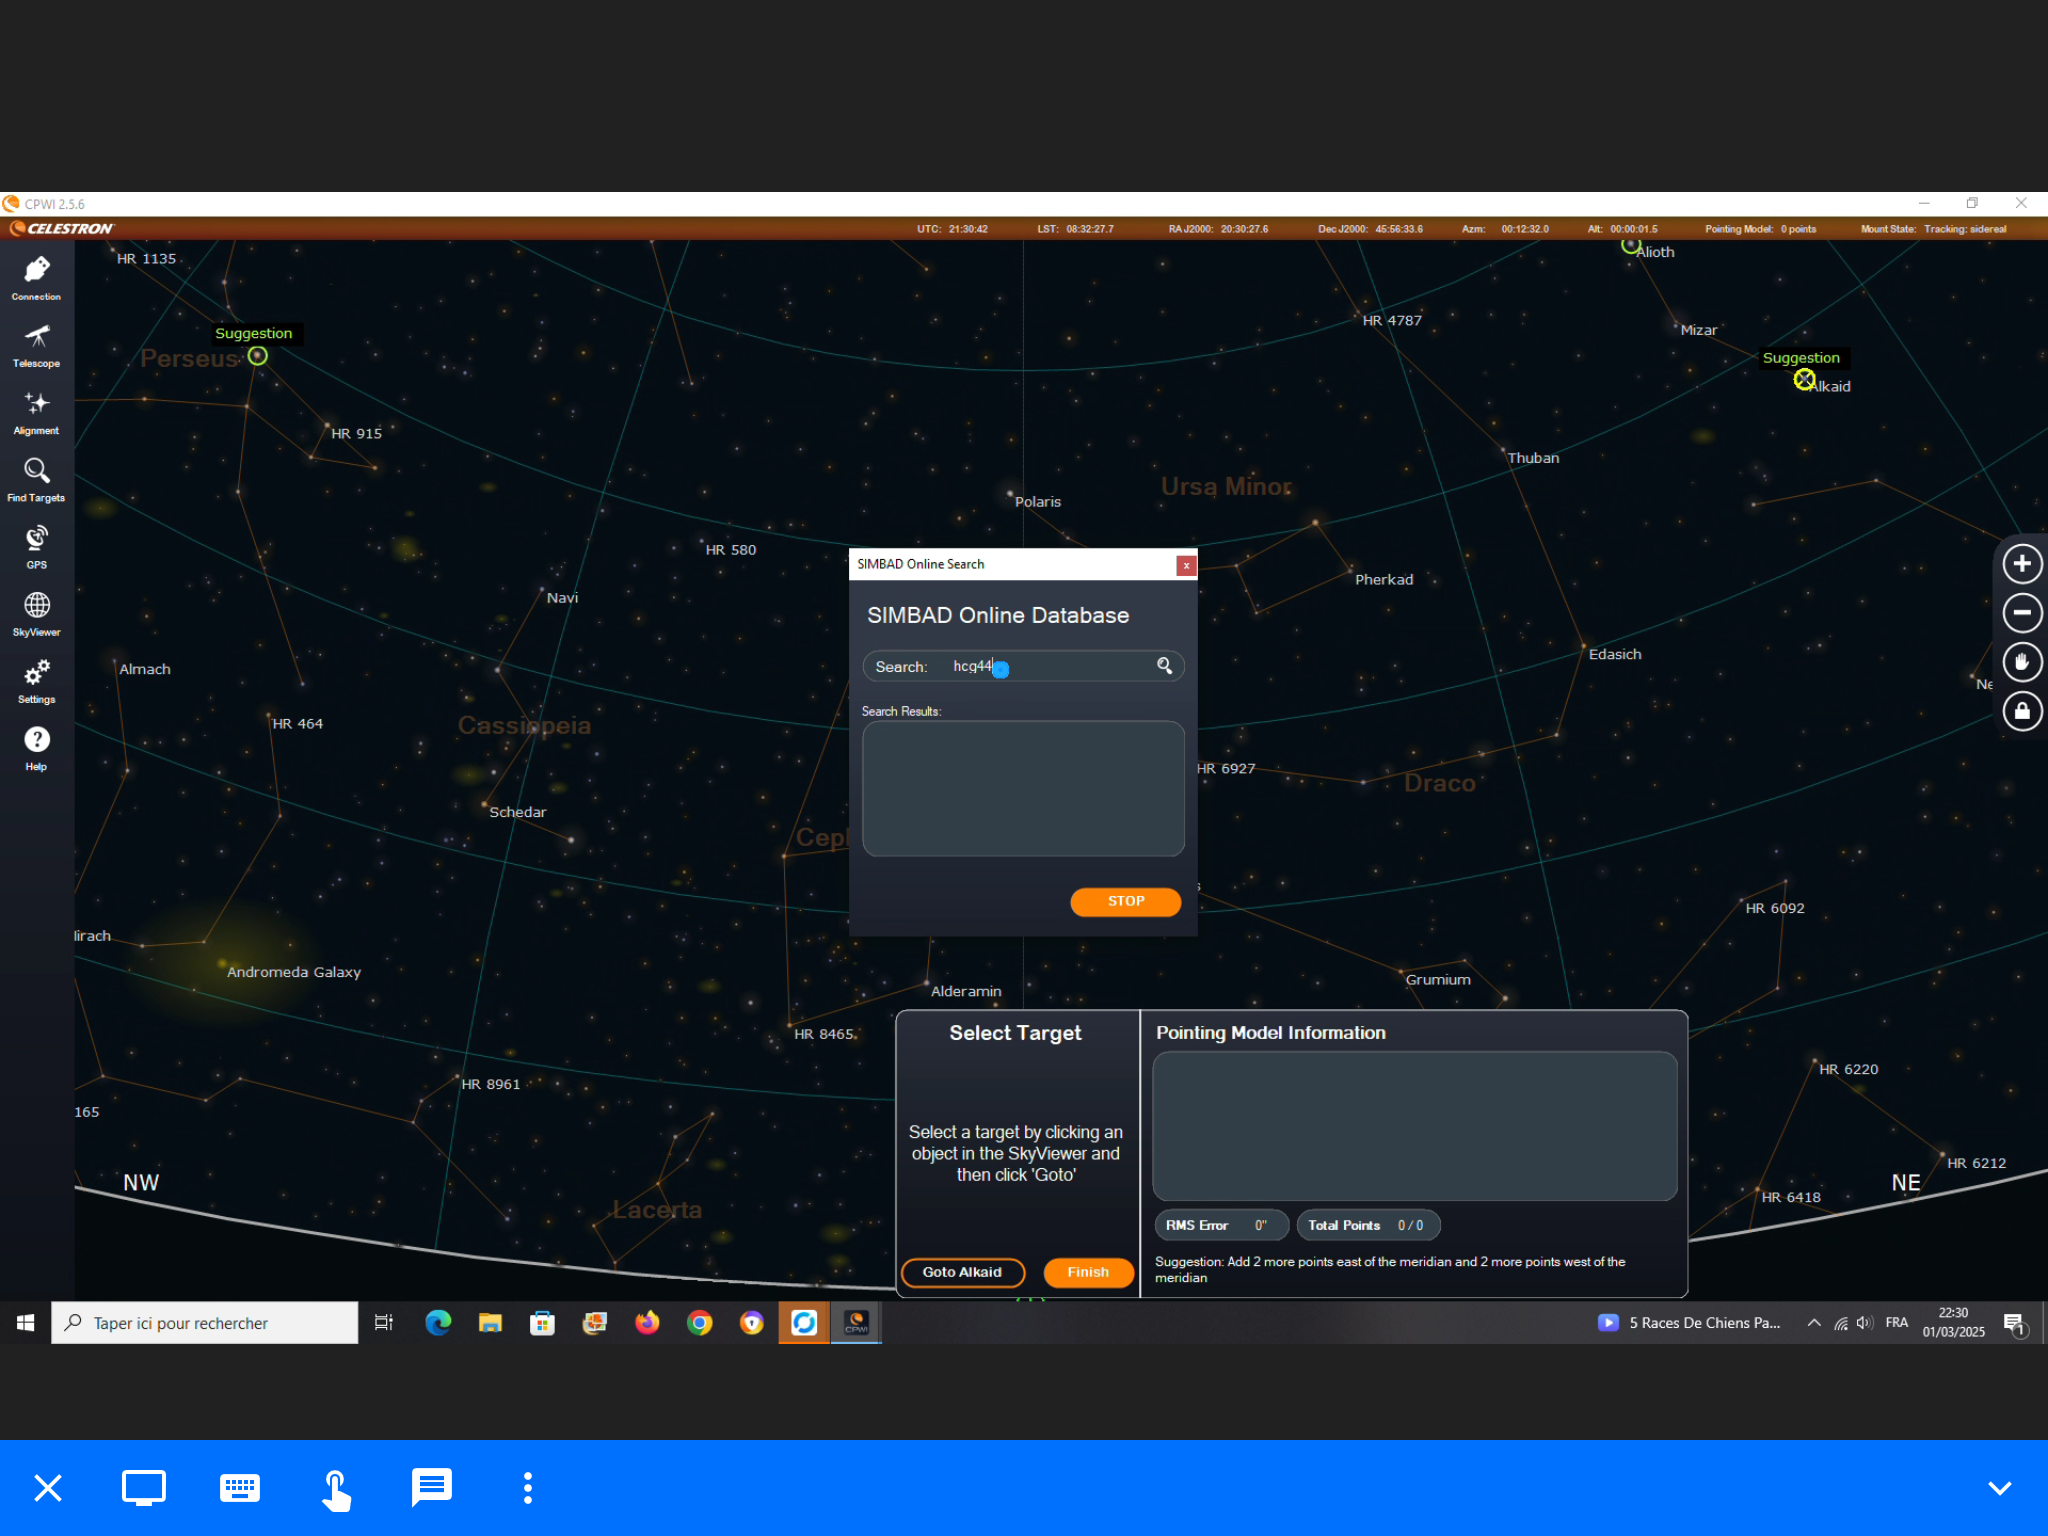This screenshot has height=1536, width=2048.
Task: Select the Alkaid suggestion marker
Action: point(1804,380)
